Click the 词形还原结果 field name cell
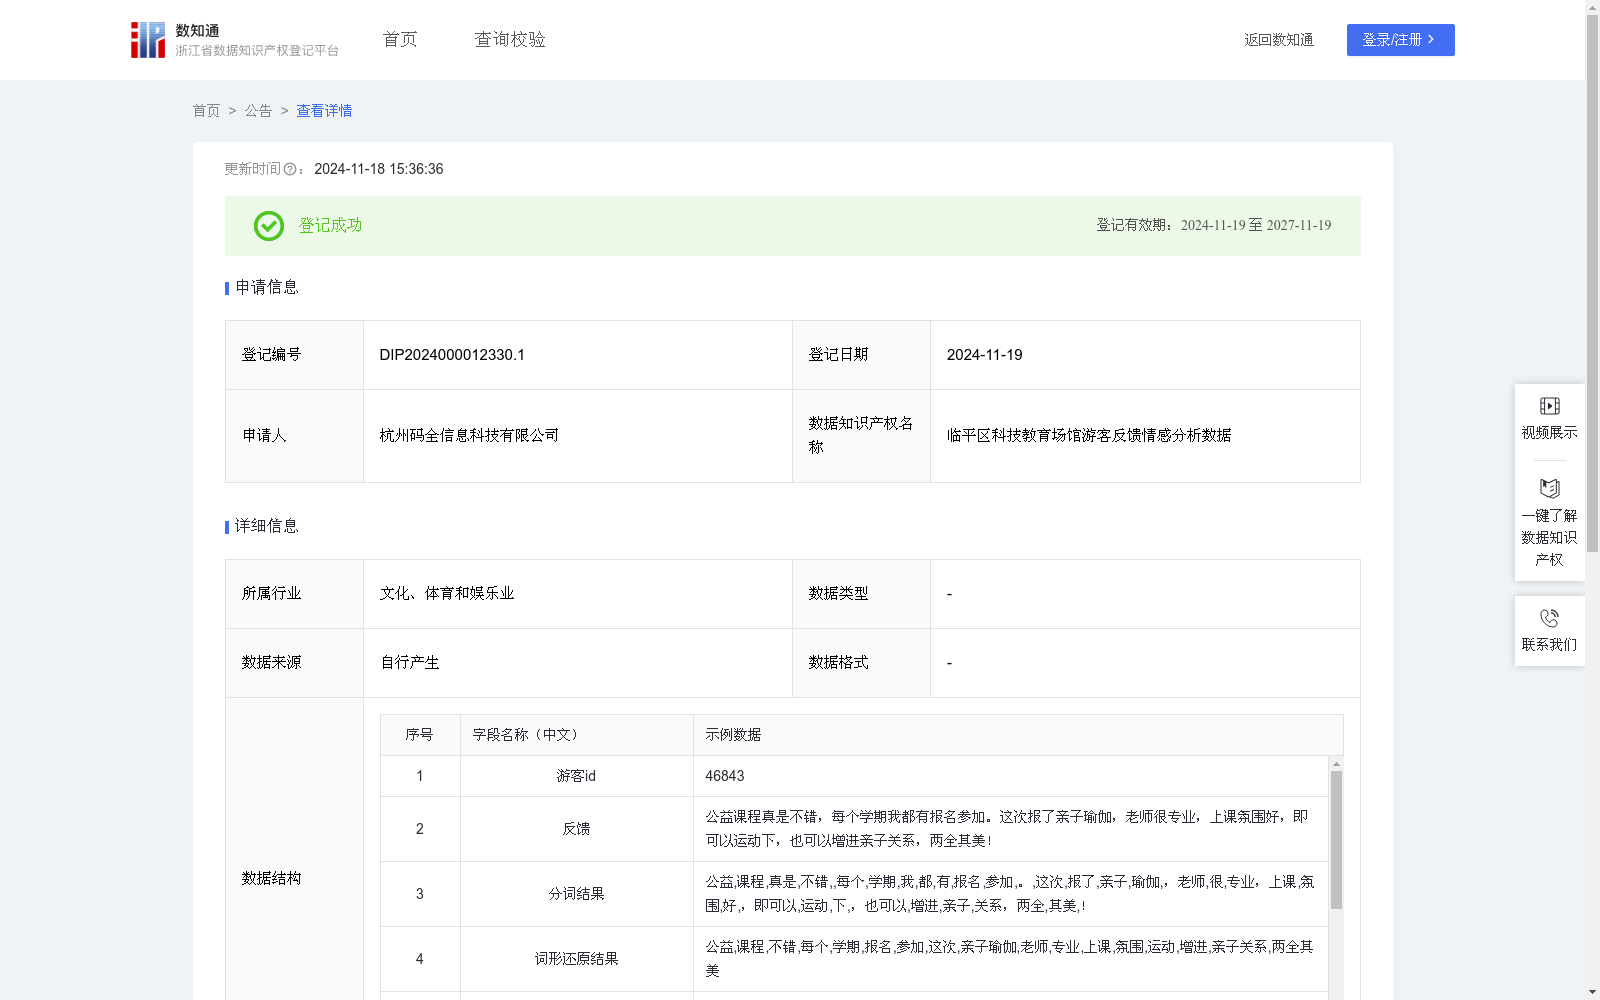The image size is (1600, 1000). 577,959
